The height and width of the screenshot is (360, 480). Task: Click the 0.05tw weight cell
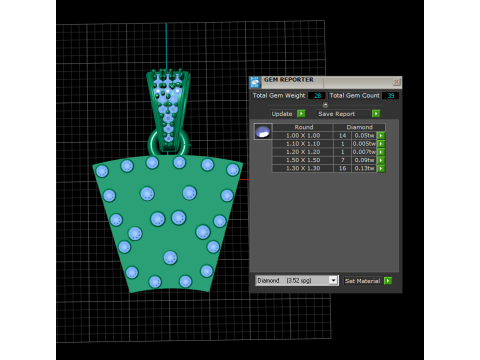(x=364, y=136)
